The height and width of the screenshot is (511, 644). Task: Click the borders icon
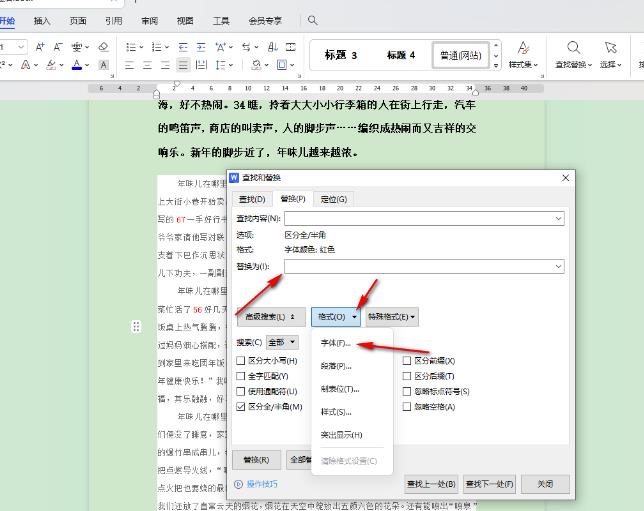click(x=282, y=65)
